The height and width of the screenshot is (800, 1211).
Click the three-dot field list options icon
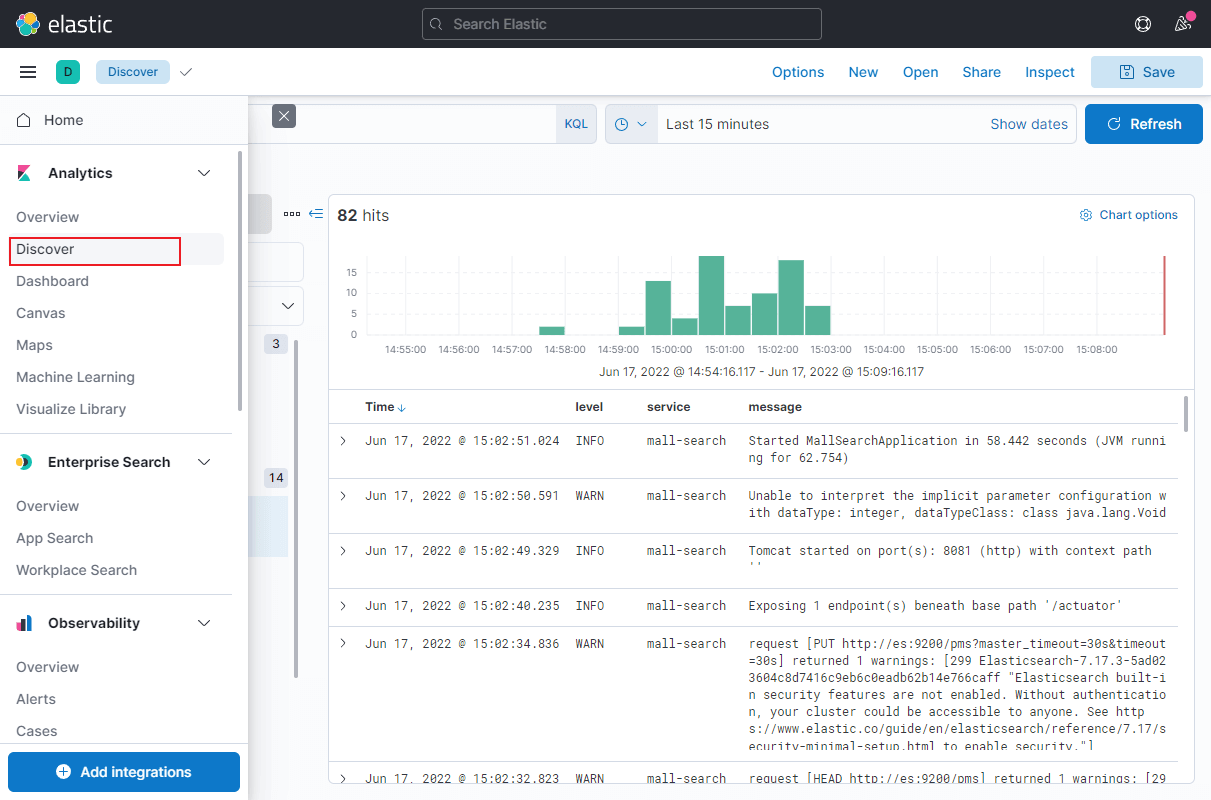click(x=292, y=214)
